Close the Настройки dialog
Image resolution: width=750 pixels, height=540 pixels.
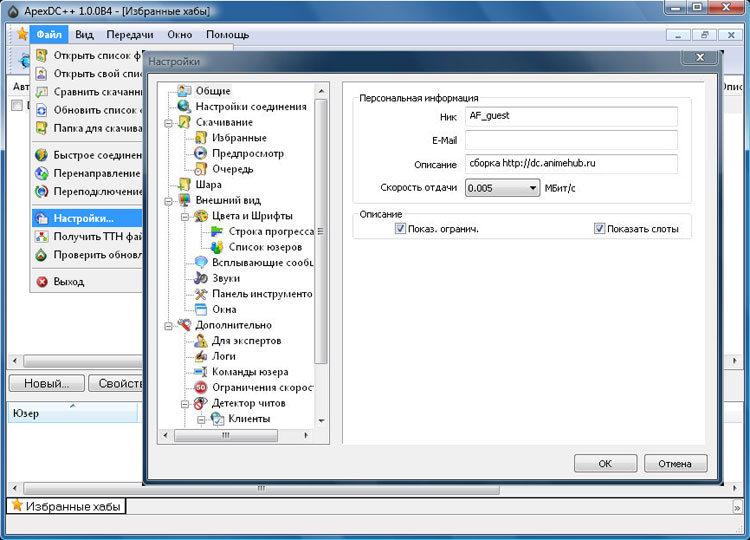(x=700, y=57)
